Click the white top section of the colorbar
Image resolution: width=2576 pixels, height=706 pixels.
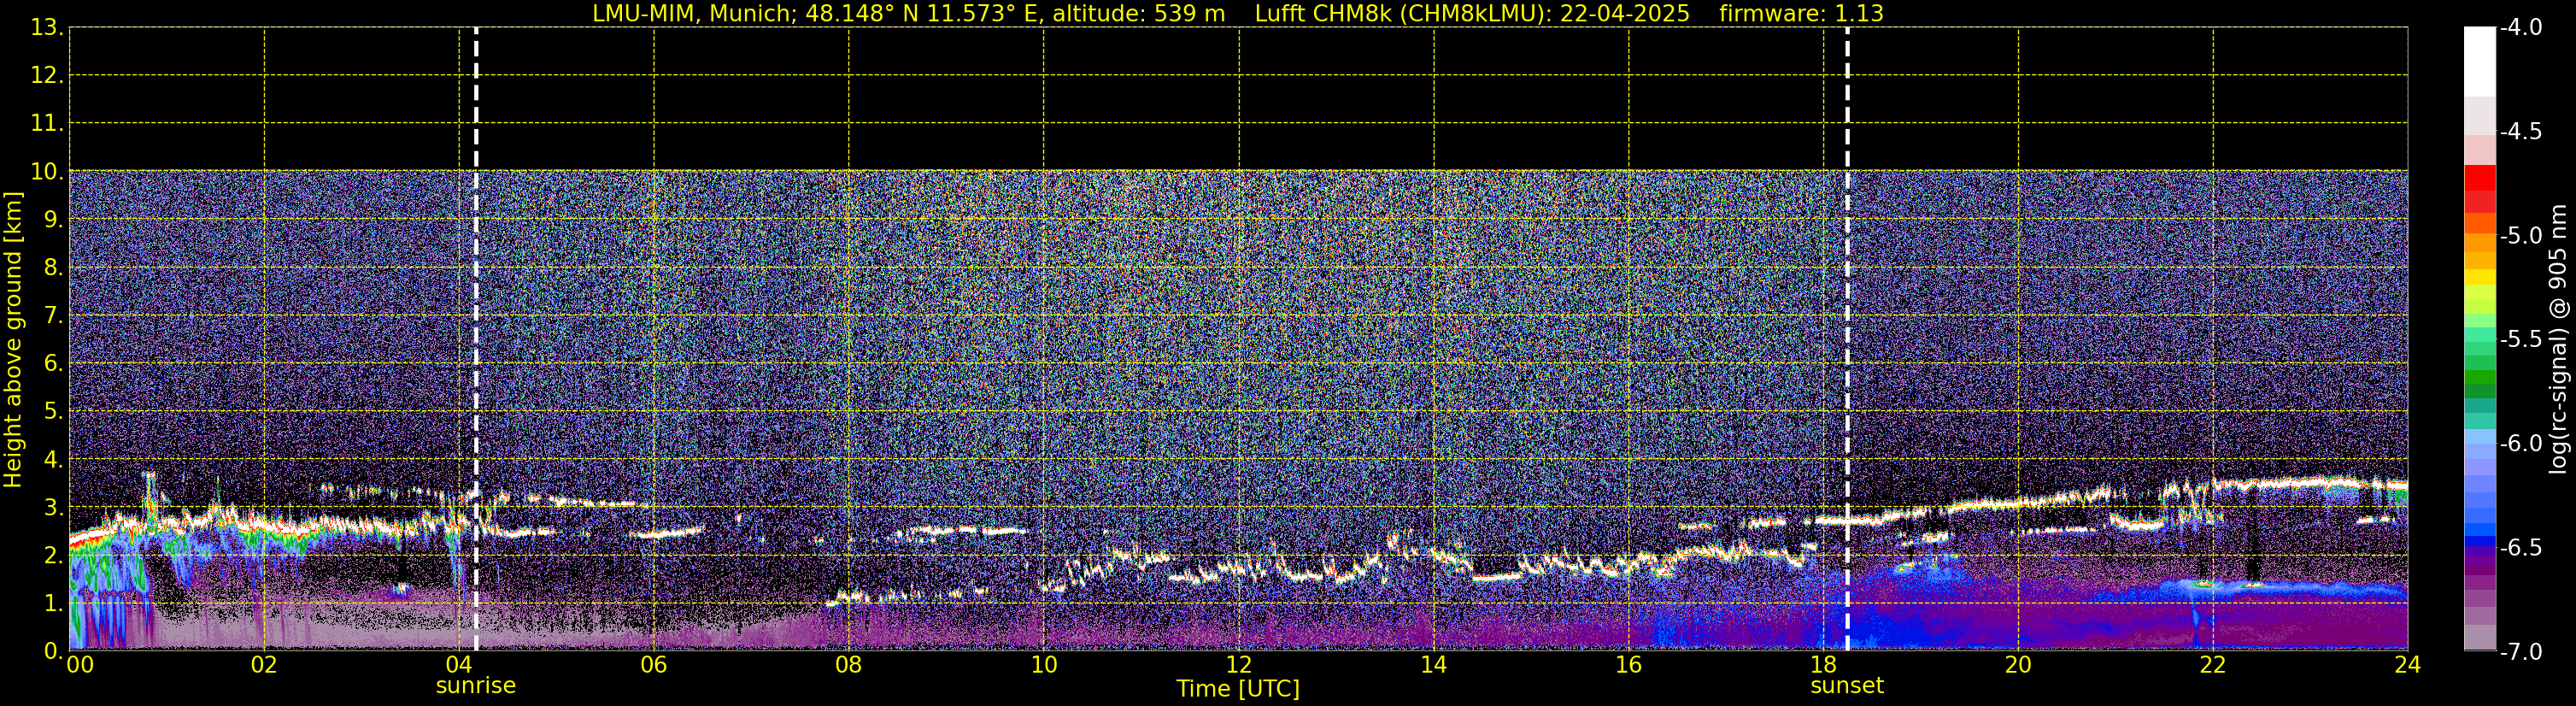click(x=2479, y=62)
